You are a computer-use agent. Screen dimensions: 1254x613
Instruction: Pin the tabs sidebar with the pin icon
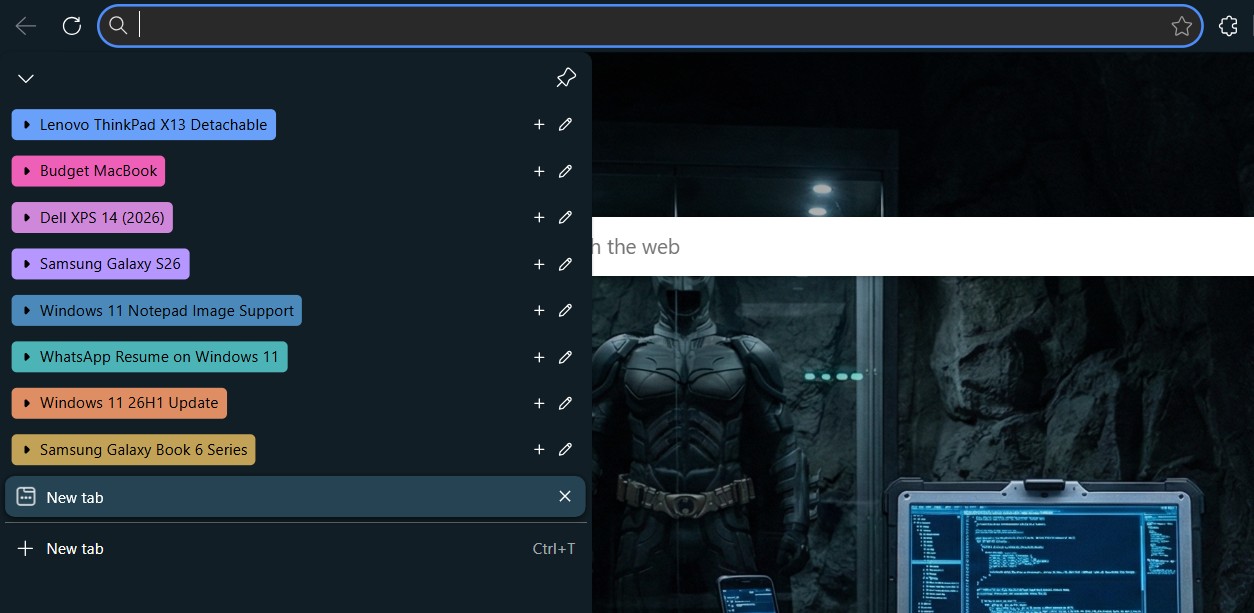[566, 77]
